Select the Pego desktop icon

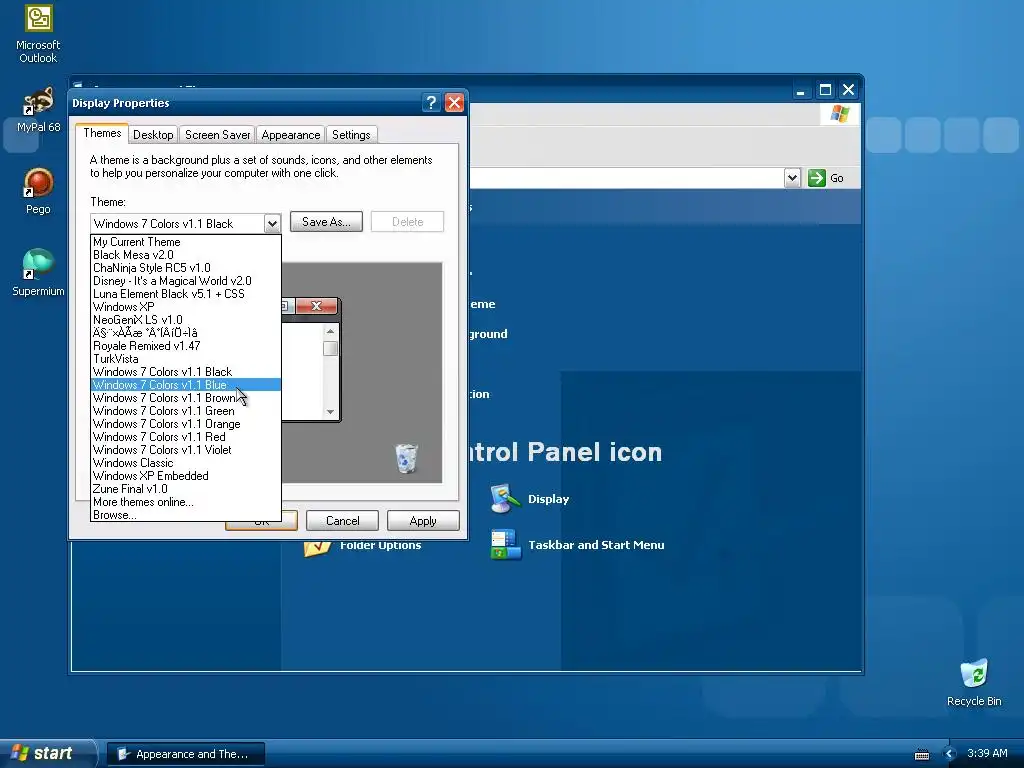(x=38, y=191)
